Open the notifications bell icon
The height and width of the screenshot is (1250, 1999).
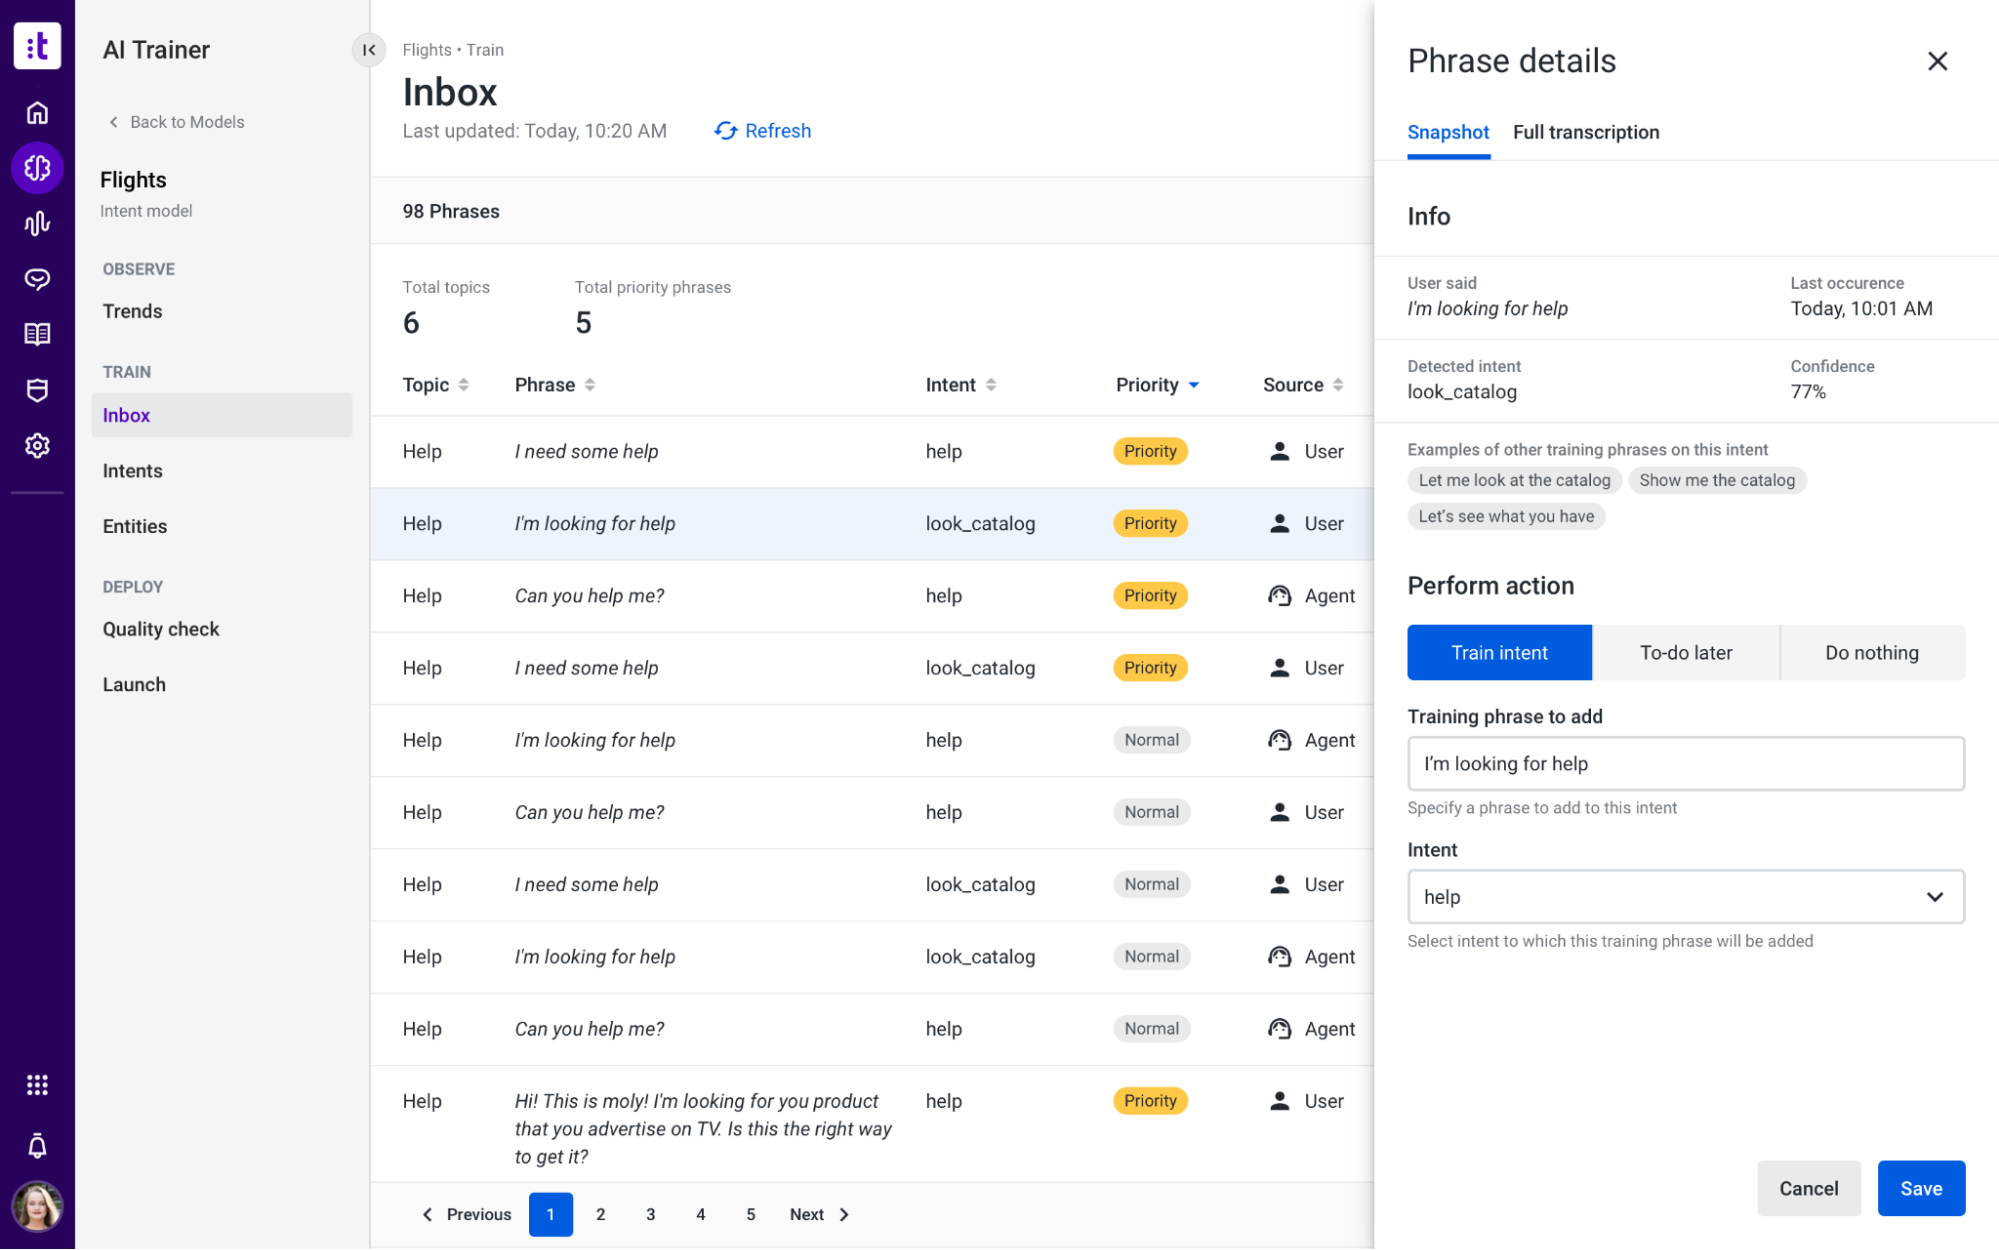[37, 1146]
